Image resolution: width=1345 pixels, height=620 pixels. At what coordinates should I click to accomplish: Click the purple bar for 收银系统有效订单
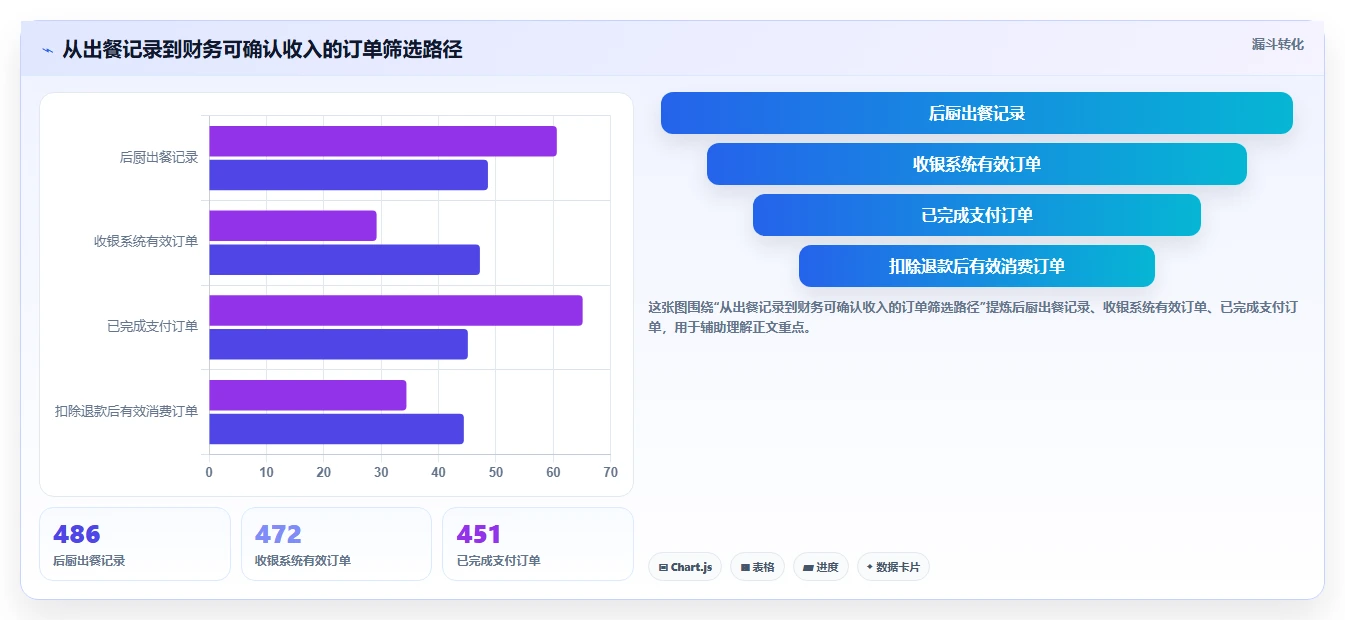click(293, 226)
